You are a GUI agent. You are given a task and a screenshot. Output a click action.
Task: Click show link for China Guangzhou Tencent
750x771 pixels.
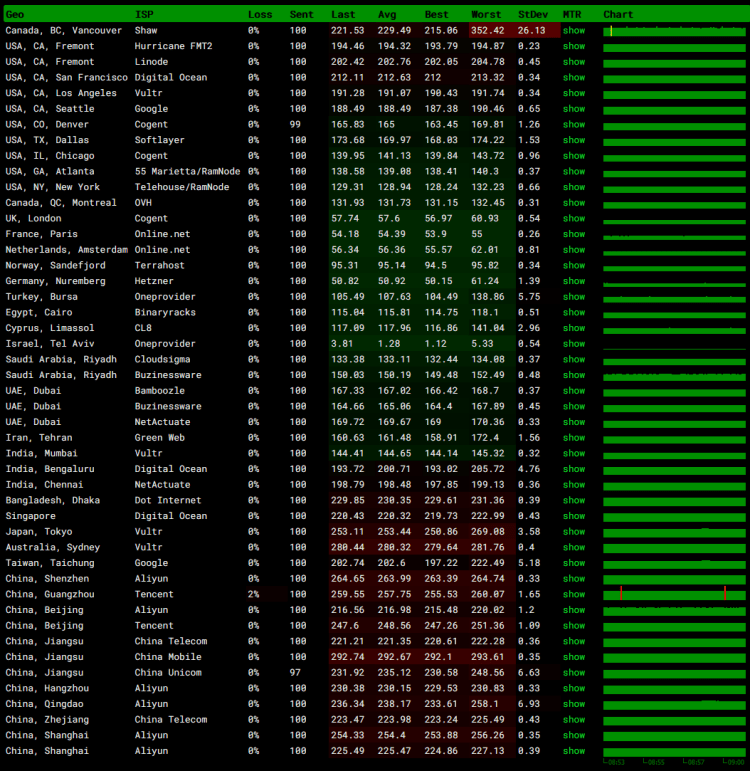click(x=574, y=595)
